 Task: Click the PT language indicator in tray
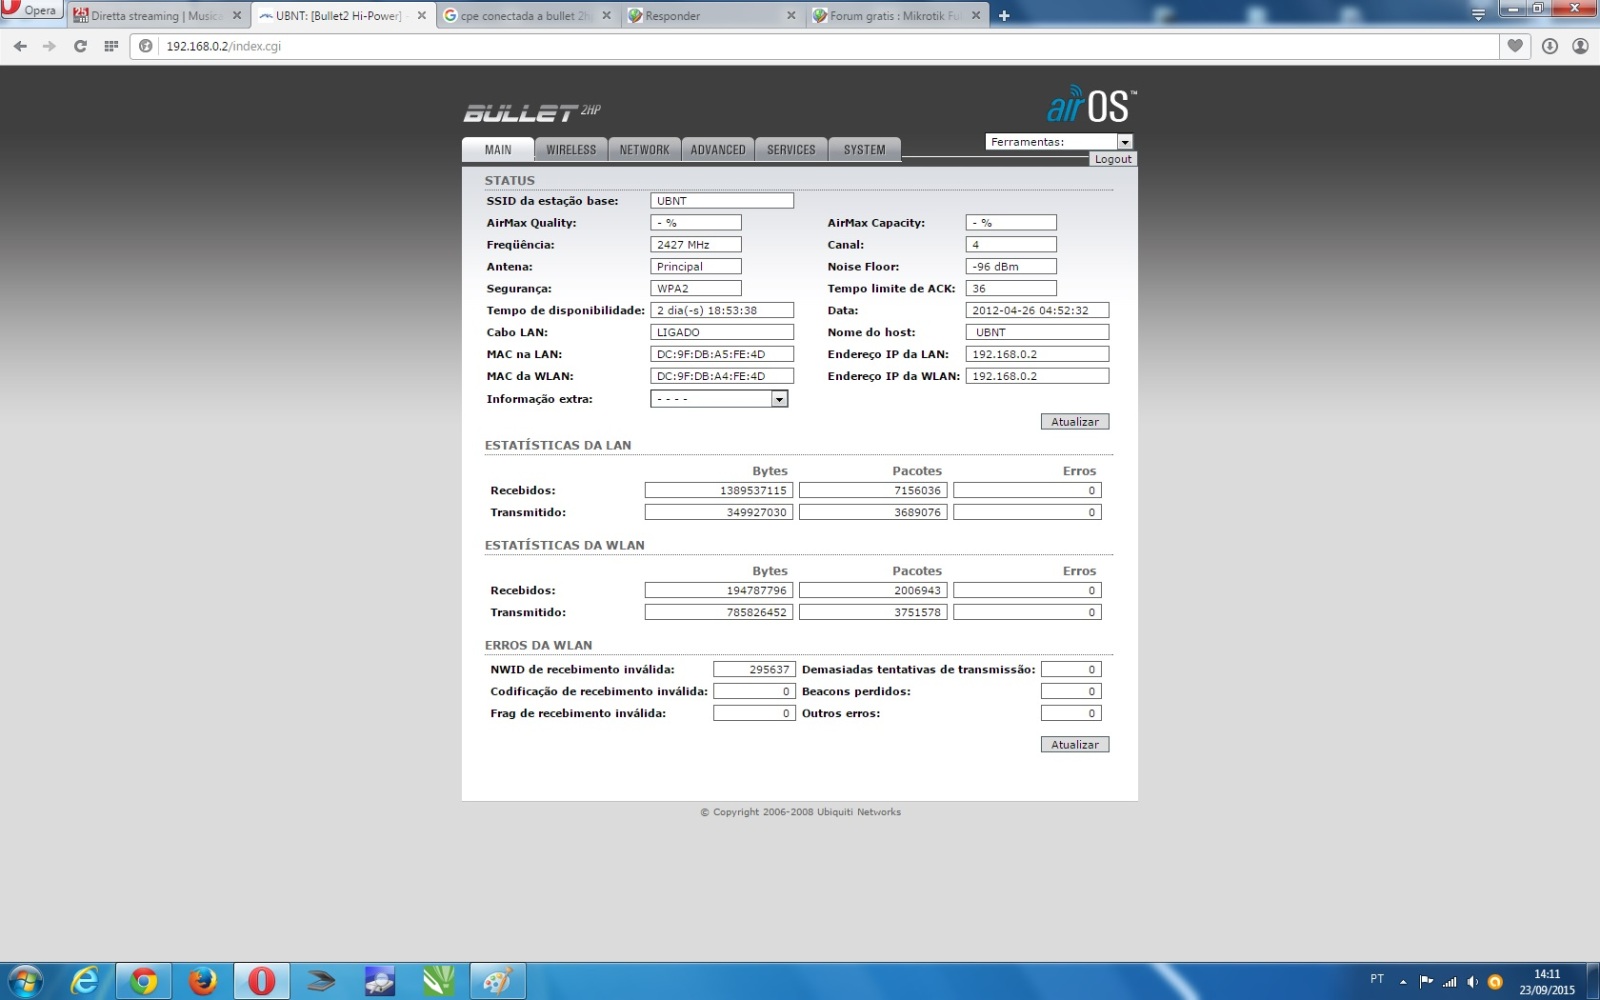(1377, 979)
